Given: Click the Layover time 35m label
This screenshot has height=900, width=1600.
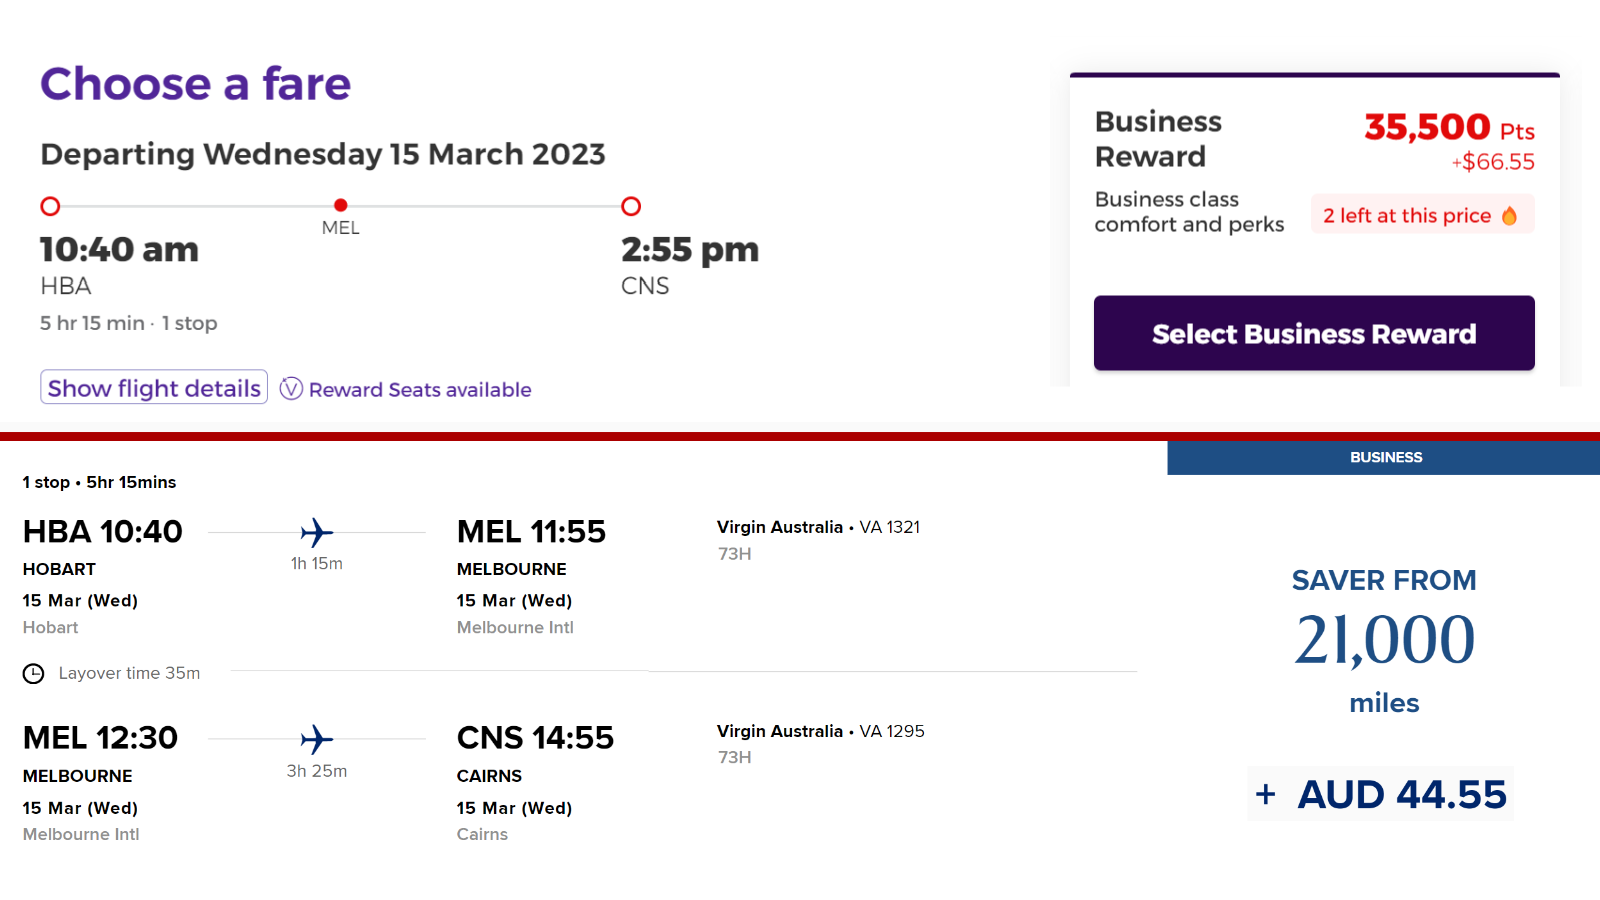Looking at the screenshot, I should click(129, 673).
